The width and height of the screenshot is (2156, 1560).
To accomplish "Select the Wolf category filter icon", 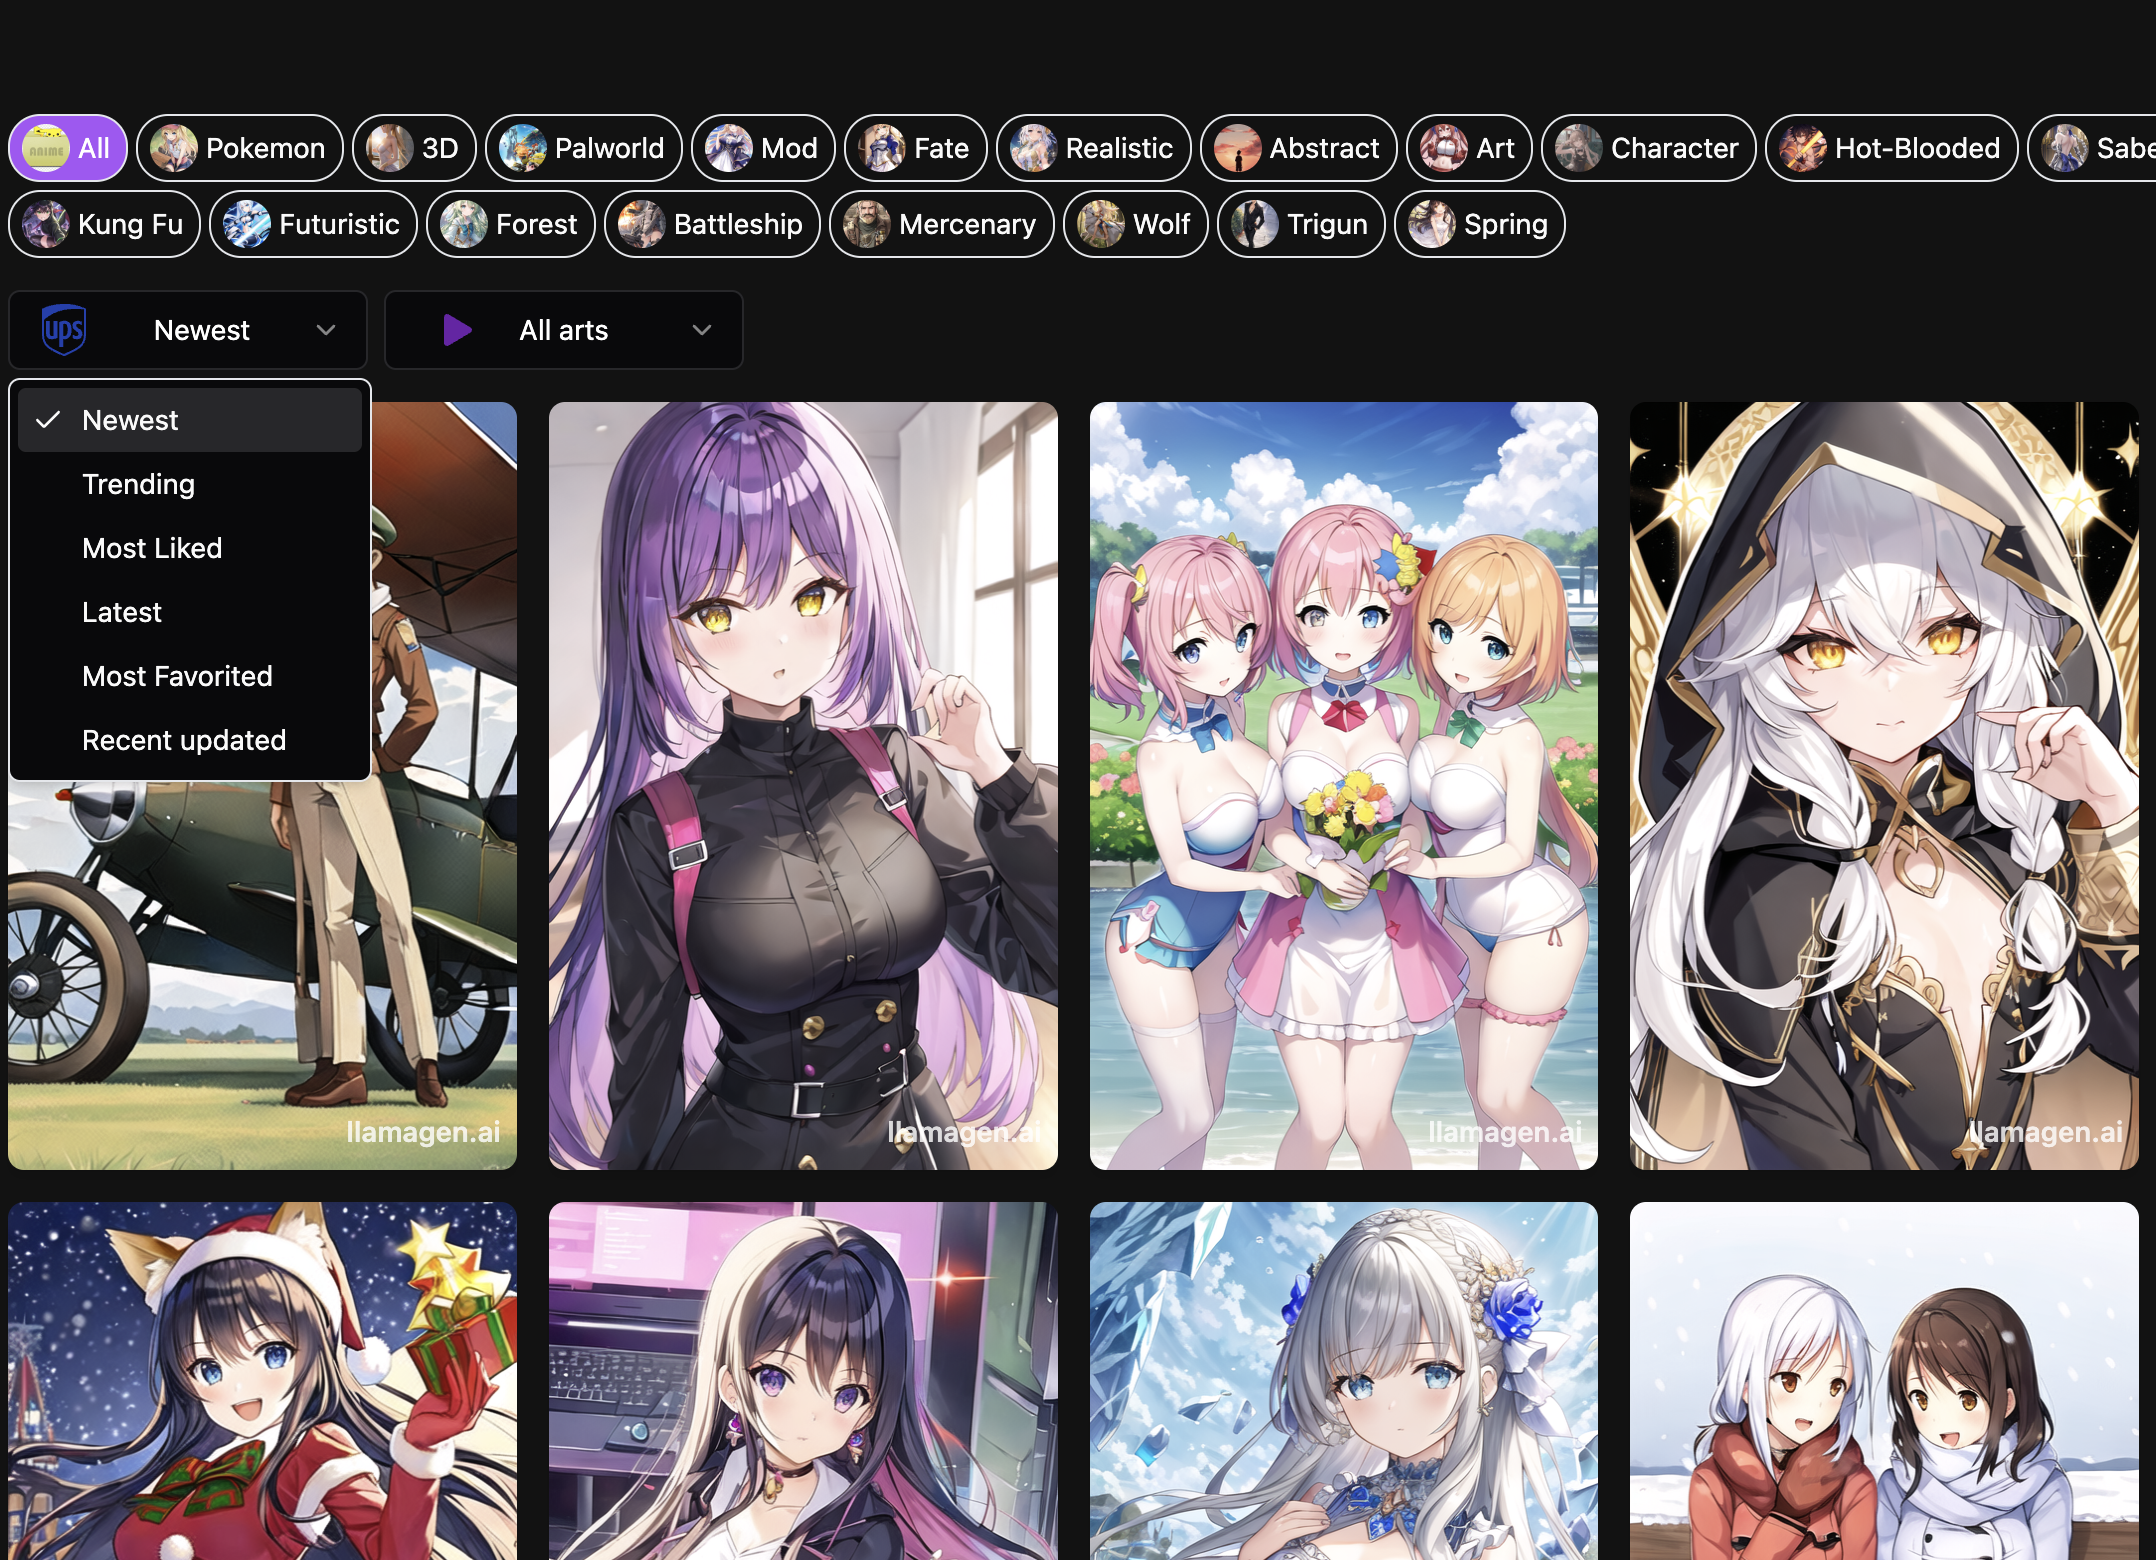I will (1098, 224).
